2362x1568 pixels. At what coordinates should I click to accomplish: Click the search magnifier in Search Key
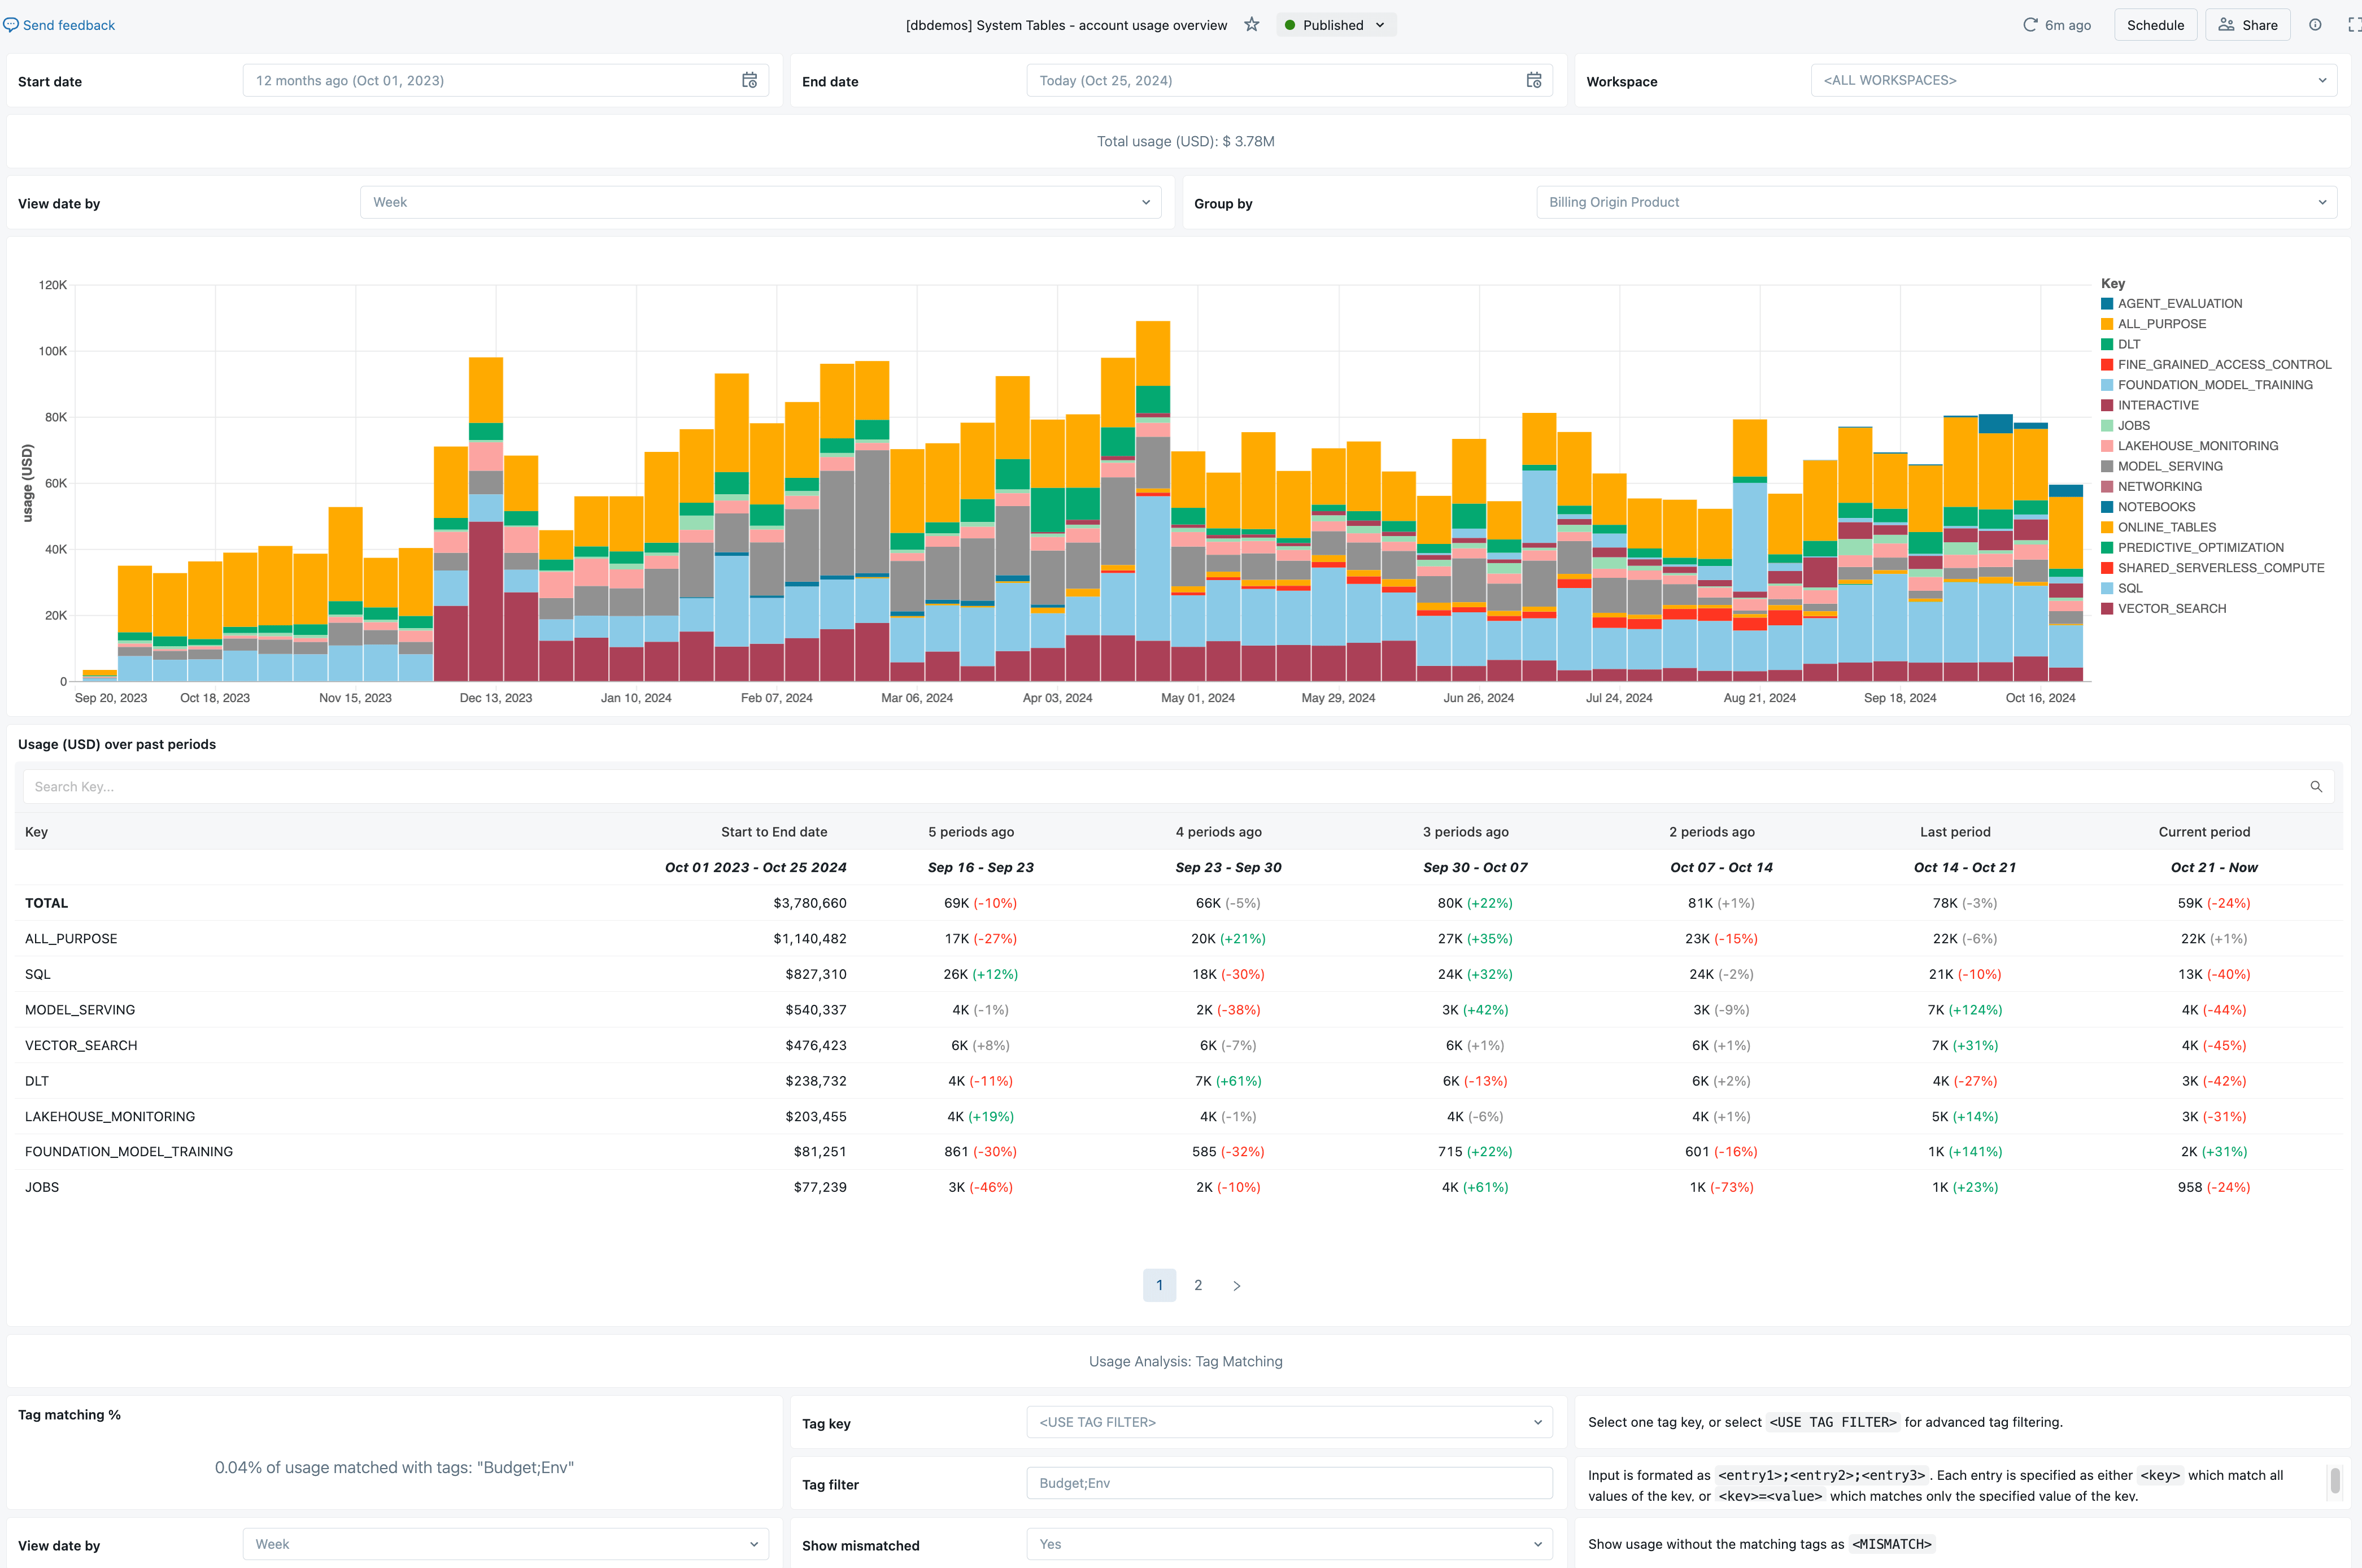[2316, 787]
